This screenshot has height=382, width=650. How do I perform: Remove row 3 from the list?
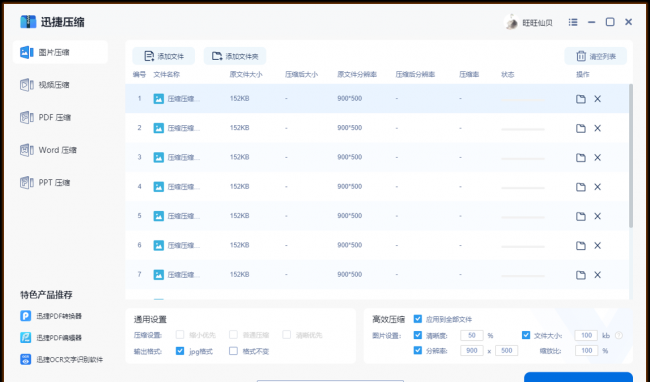(597, 157)
